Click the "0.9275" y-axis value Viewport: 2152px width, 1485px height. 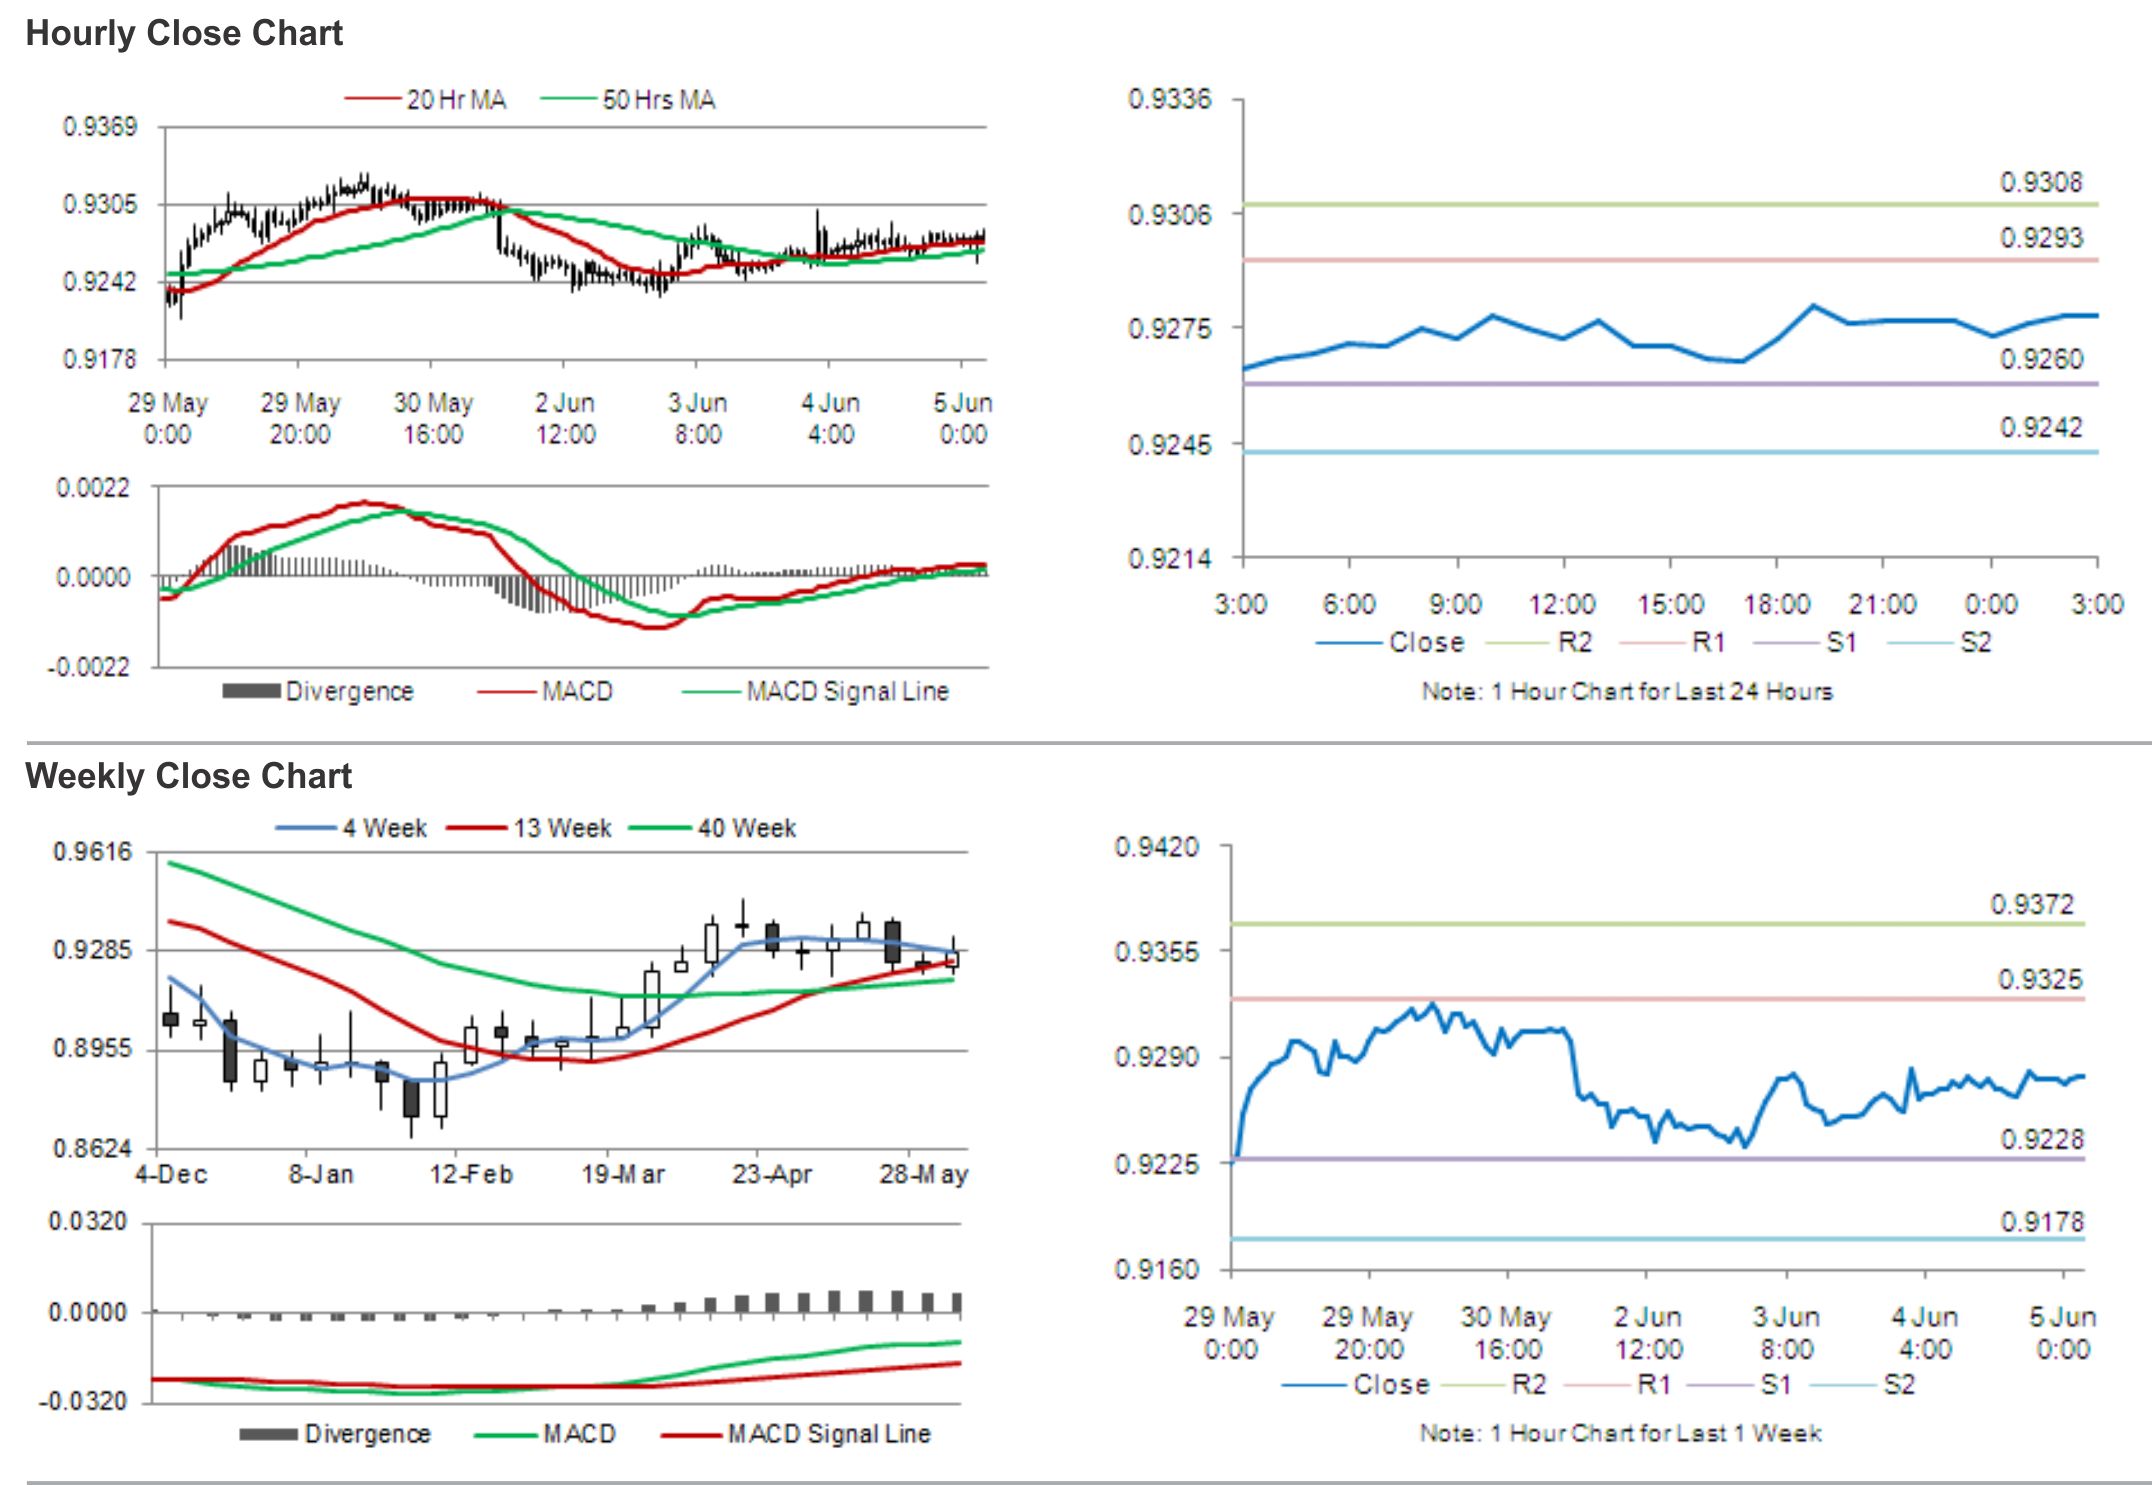[x=1169, y=329]
